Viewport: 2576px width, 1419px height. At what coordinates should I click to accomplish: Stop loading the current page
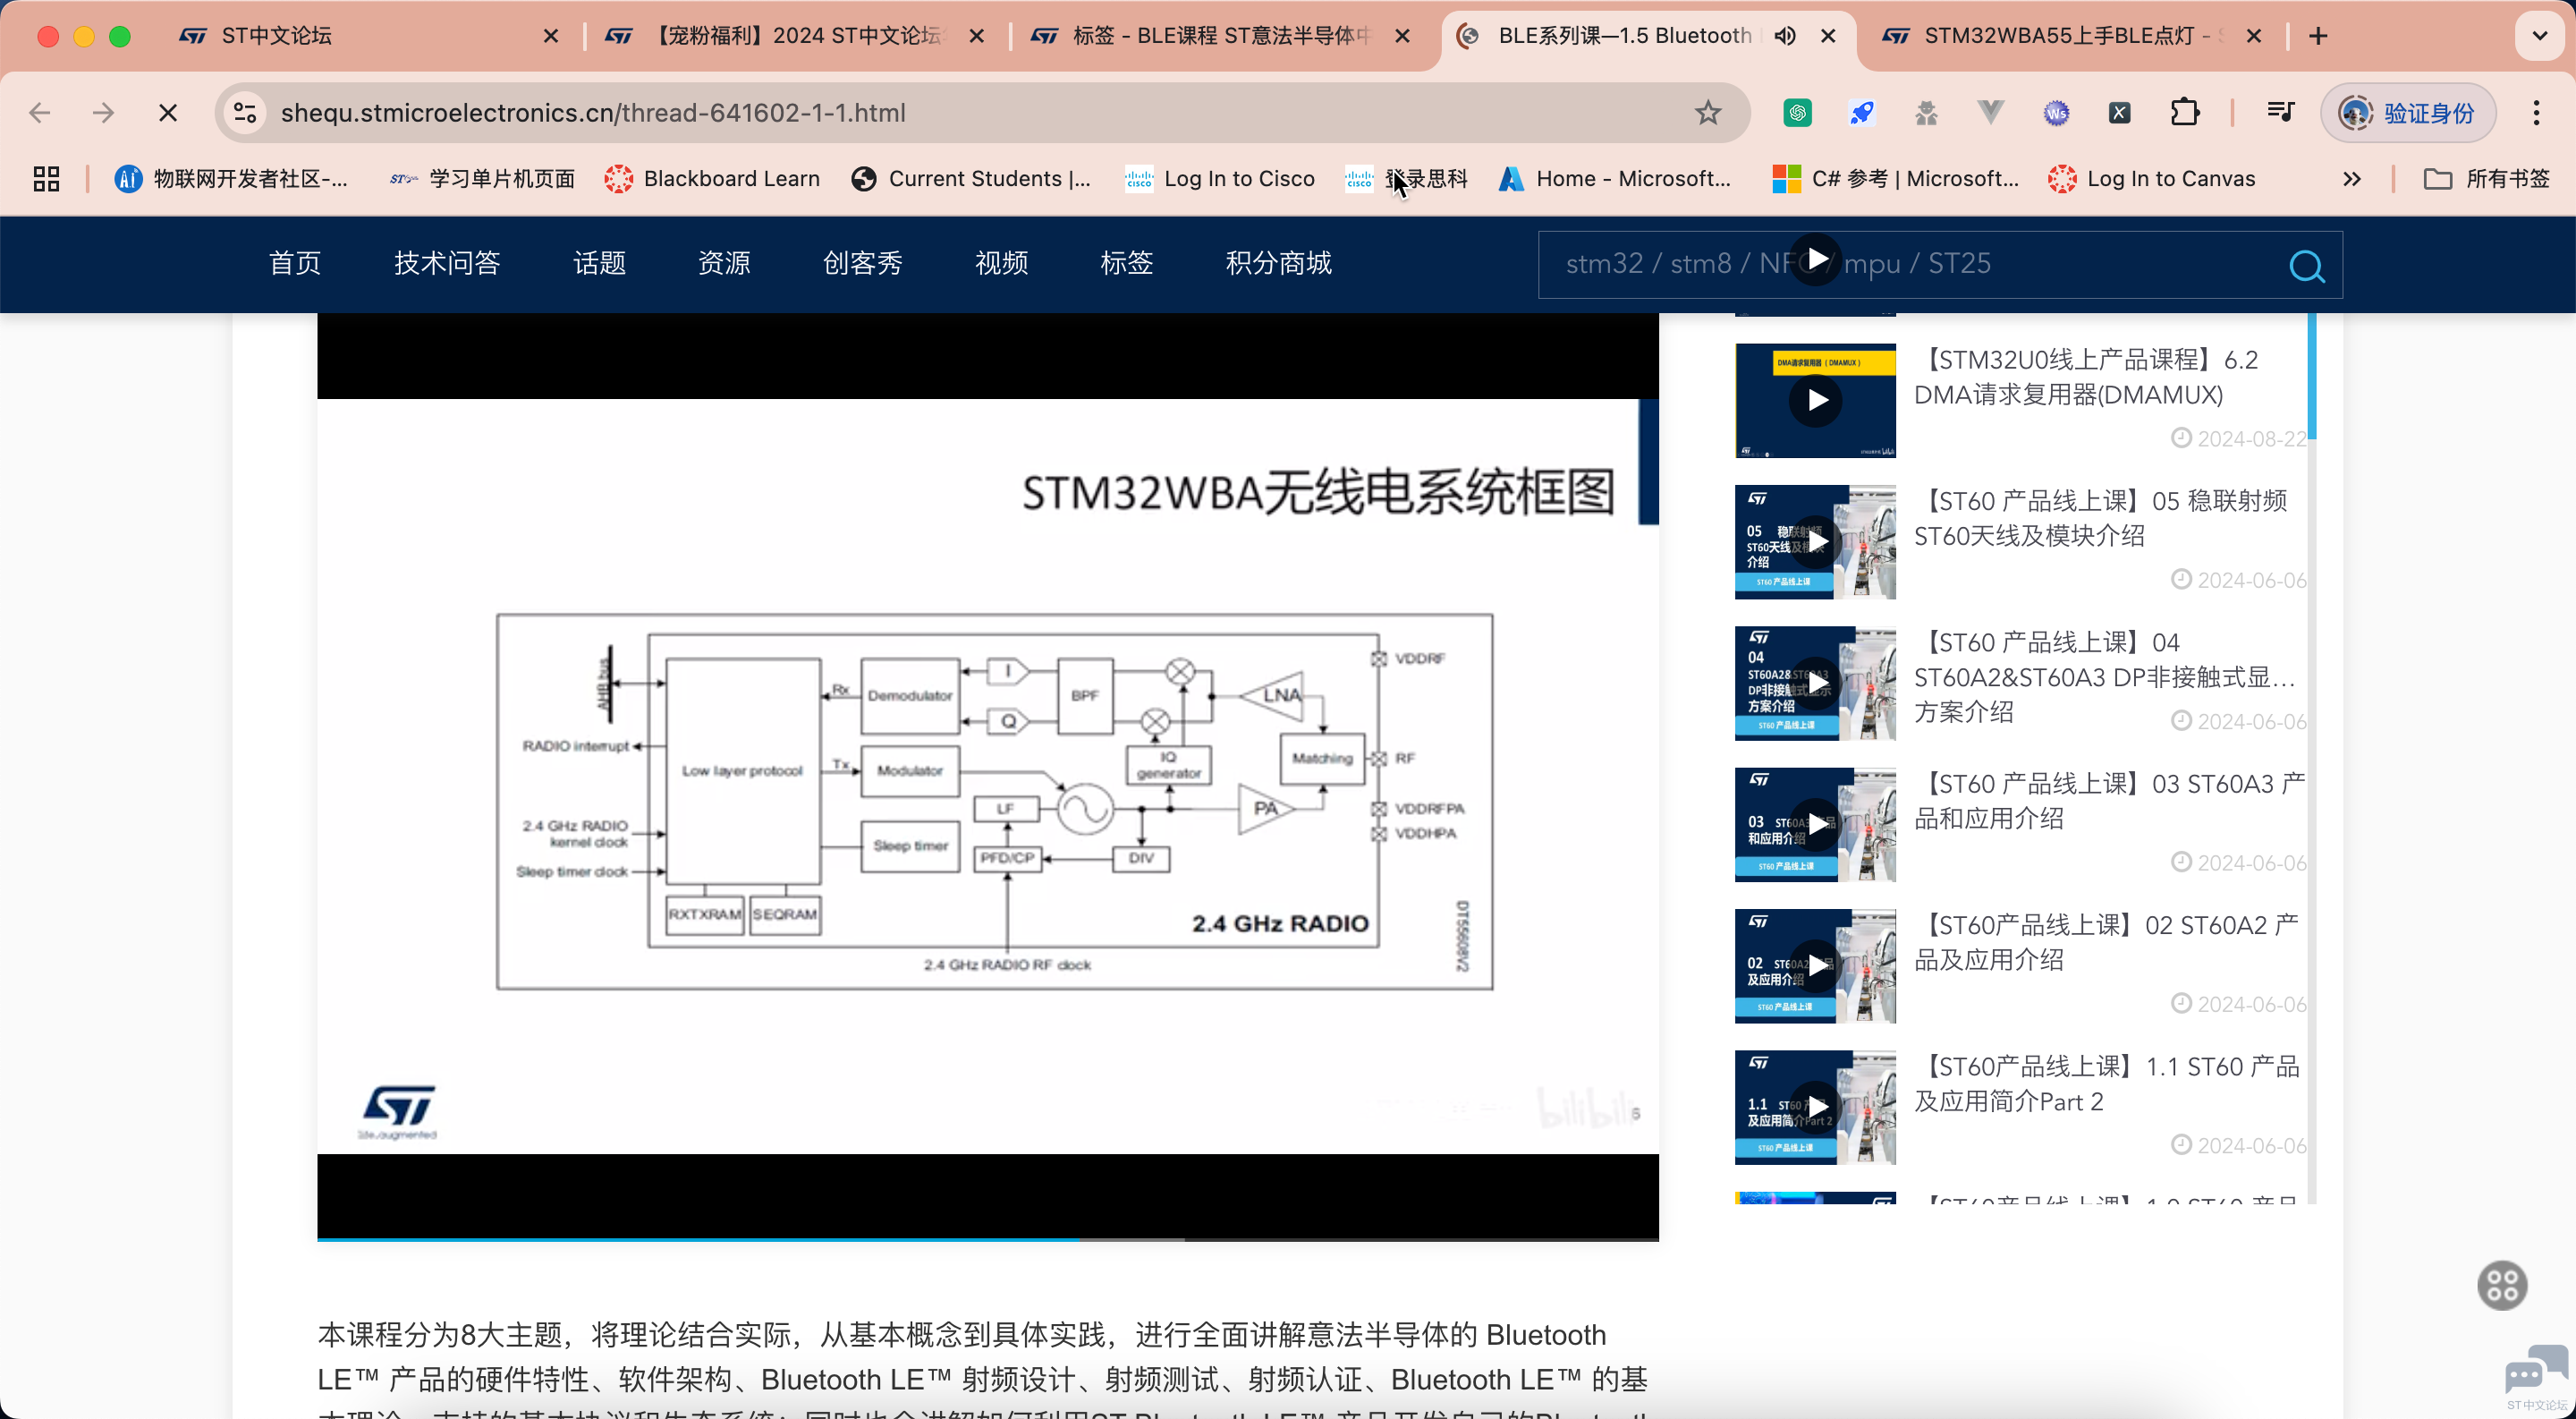[x=168, y=113]
